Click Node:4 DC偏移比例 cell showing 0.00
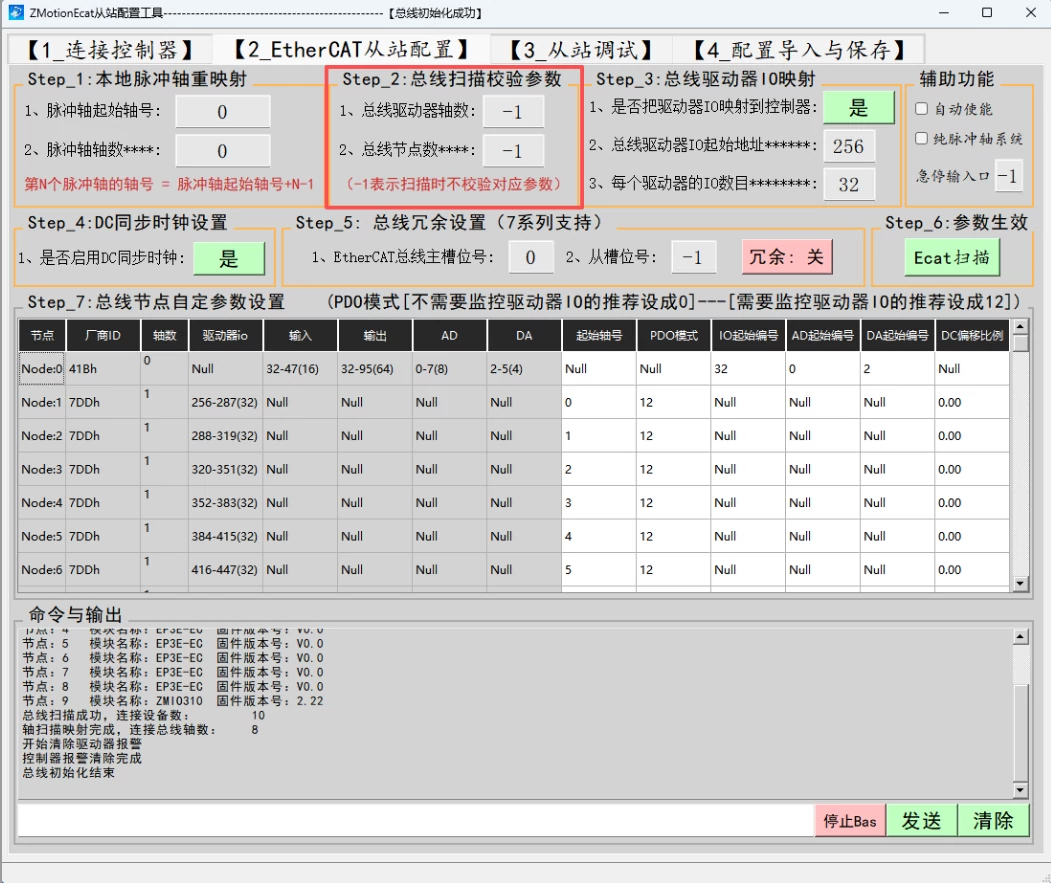This screenshot has height=883, width=1051. coord(972,503)
